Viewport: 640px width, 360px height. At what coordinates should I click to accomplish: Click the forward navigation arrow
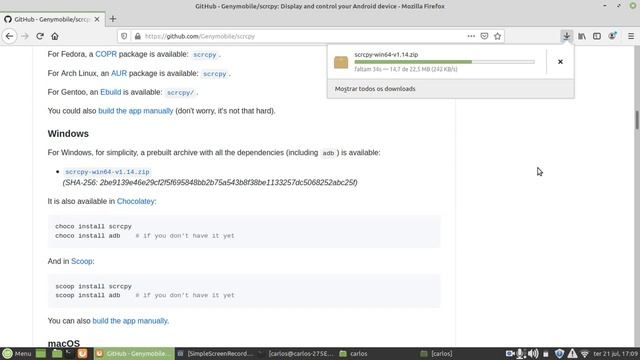coord(24,36)
